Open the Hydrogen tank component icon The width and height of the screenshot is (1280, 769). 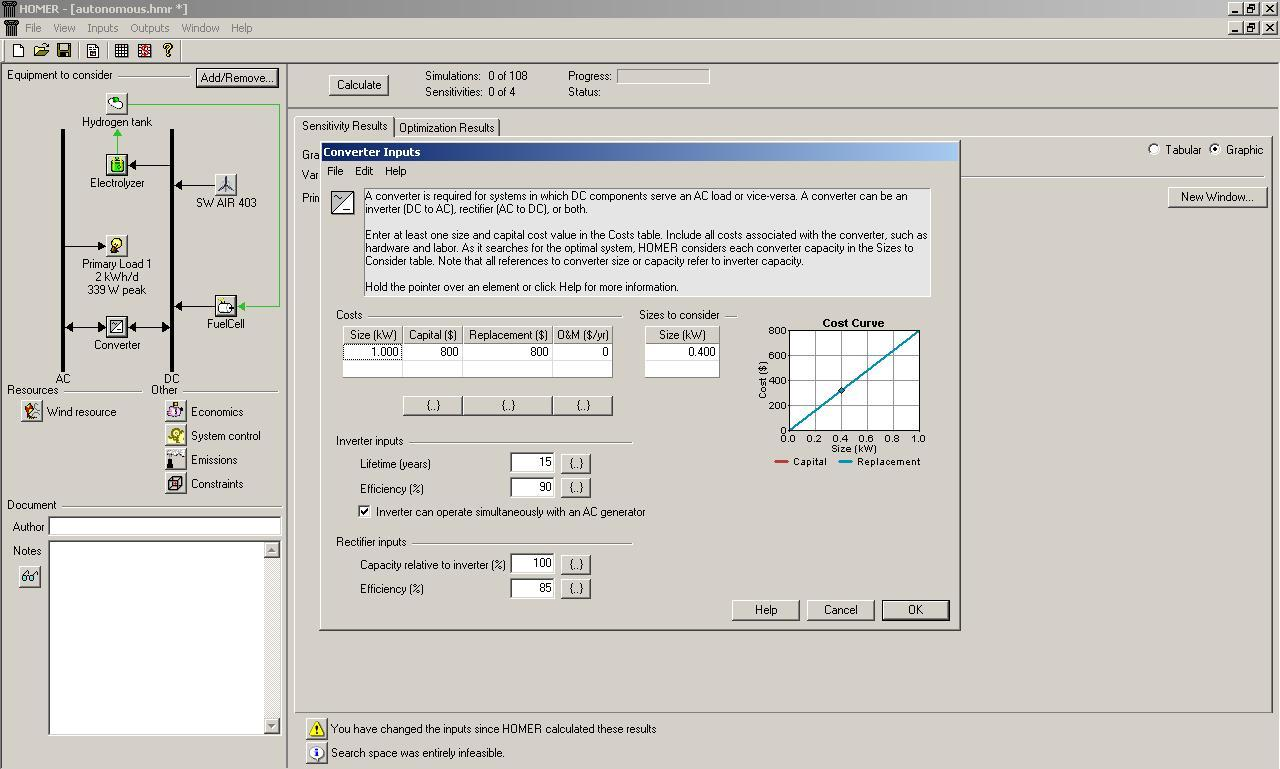(117, 103)
